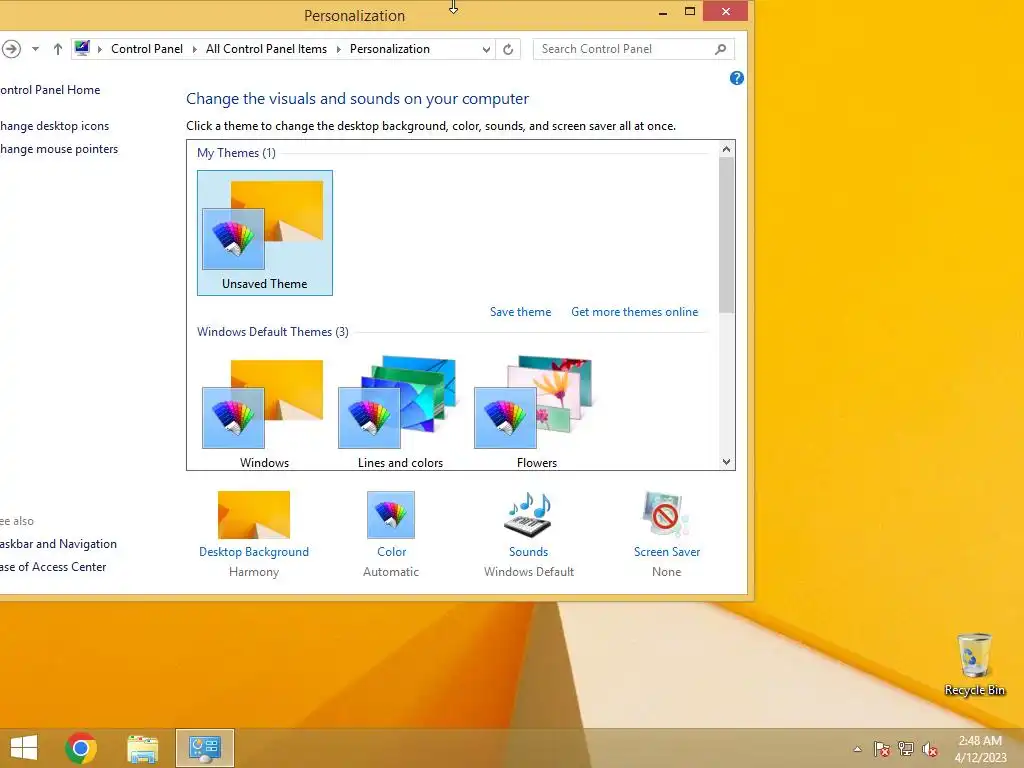Open Ease of Access Center link
The height and width of the screenshot is (768, 1024).
click(x=53, y=567)
